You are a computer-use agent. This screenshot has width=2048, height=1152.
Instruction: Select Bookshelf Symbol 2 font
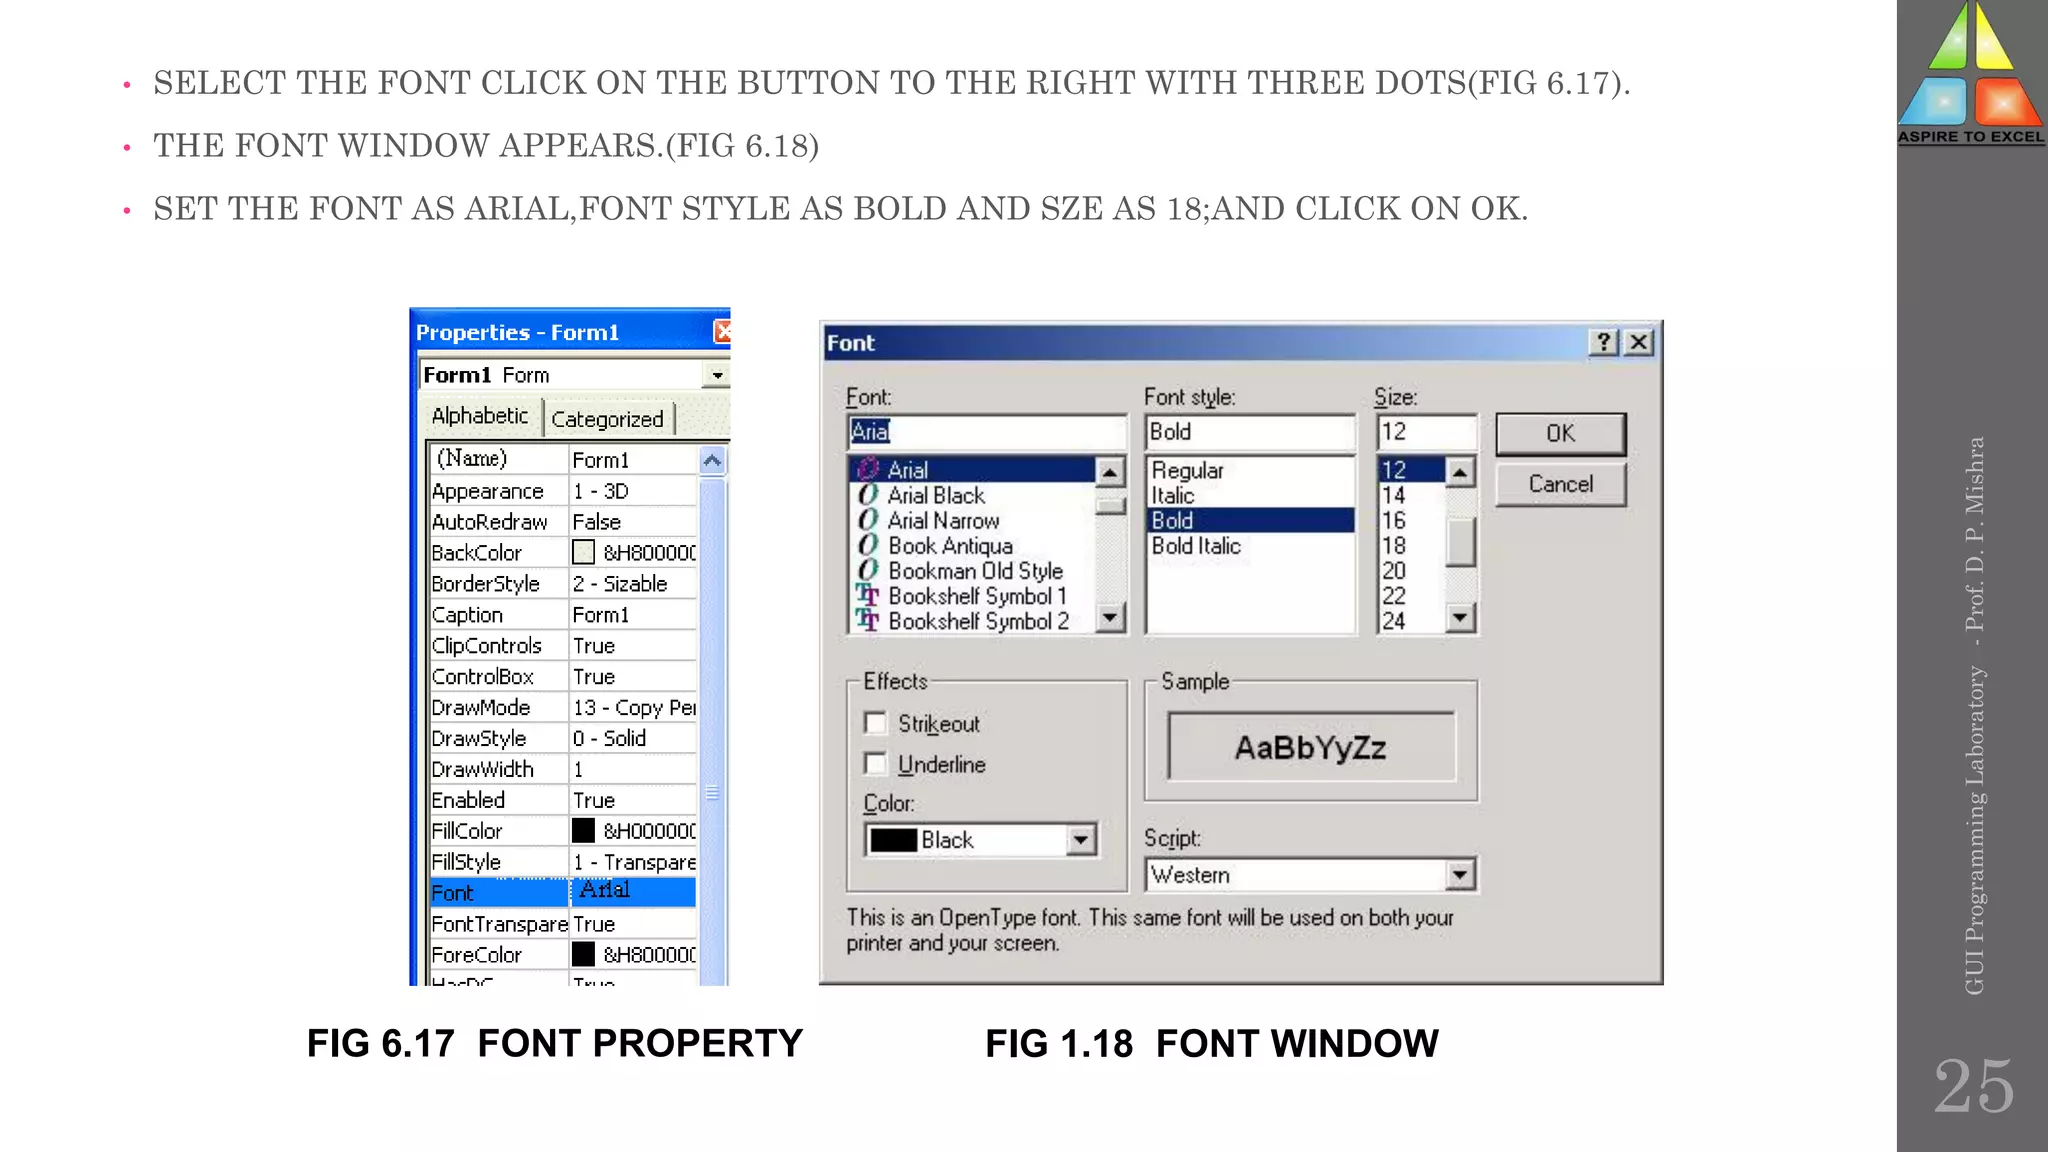pyautogui.click(x=973, y=621)
